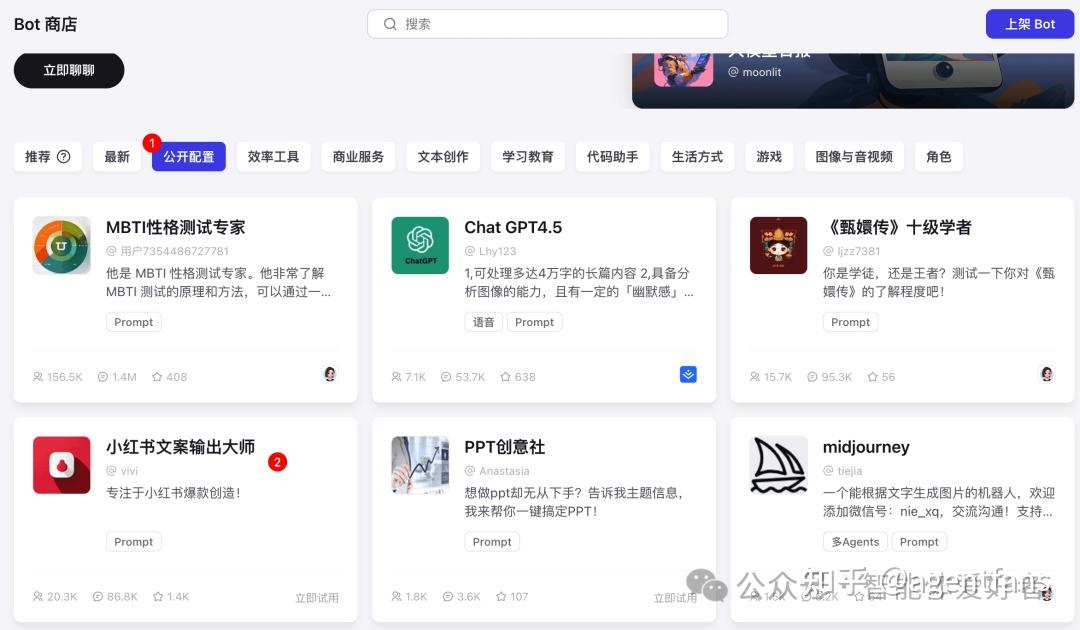Select the midjourney sailboat logo icon

(x=778, y=465)
